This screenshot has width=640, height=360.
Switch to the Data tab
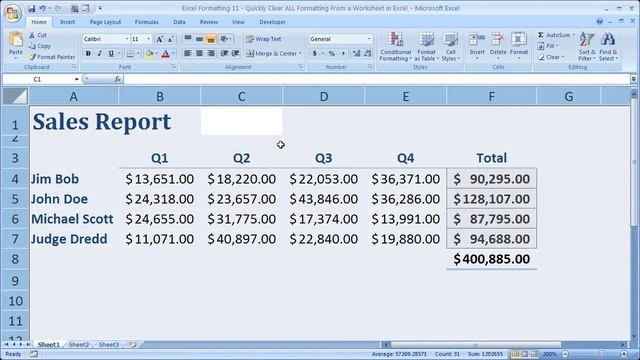coord(179,22)
